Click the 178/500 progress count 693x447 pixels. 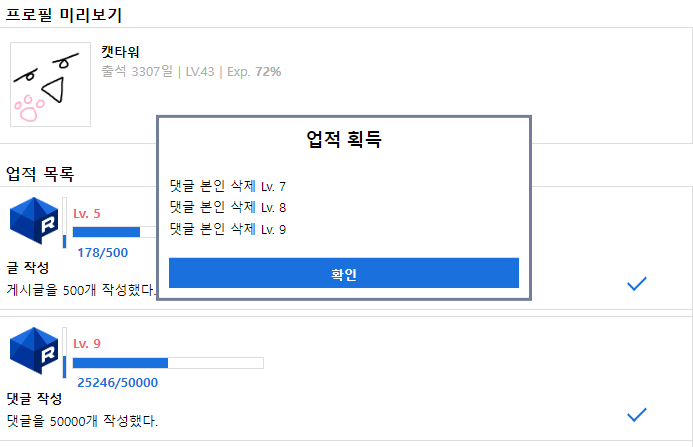click(x=103, y=252)
